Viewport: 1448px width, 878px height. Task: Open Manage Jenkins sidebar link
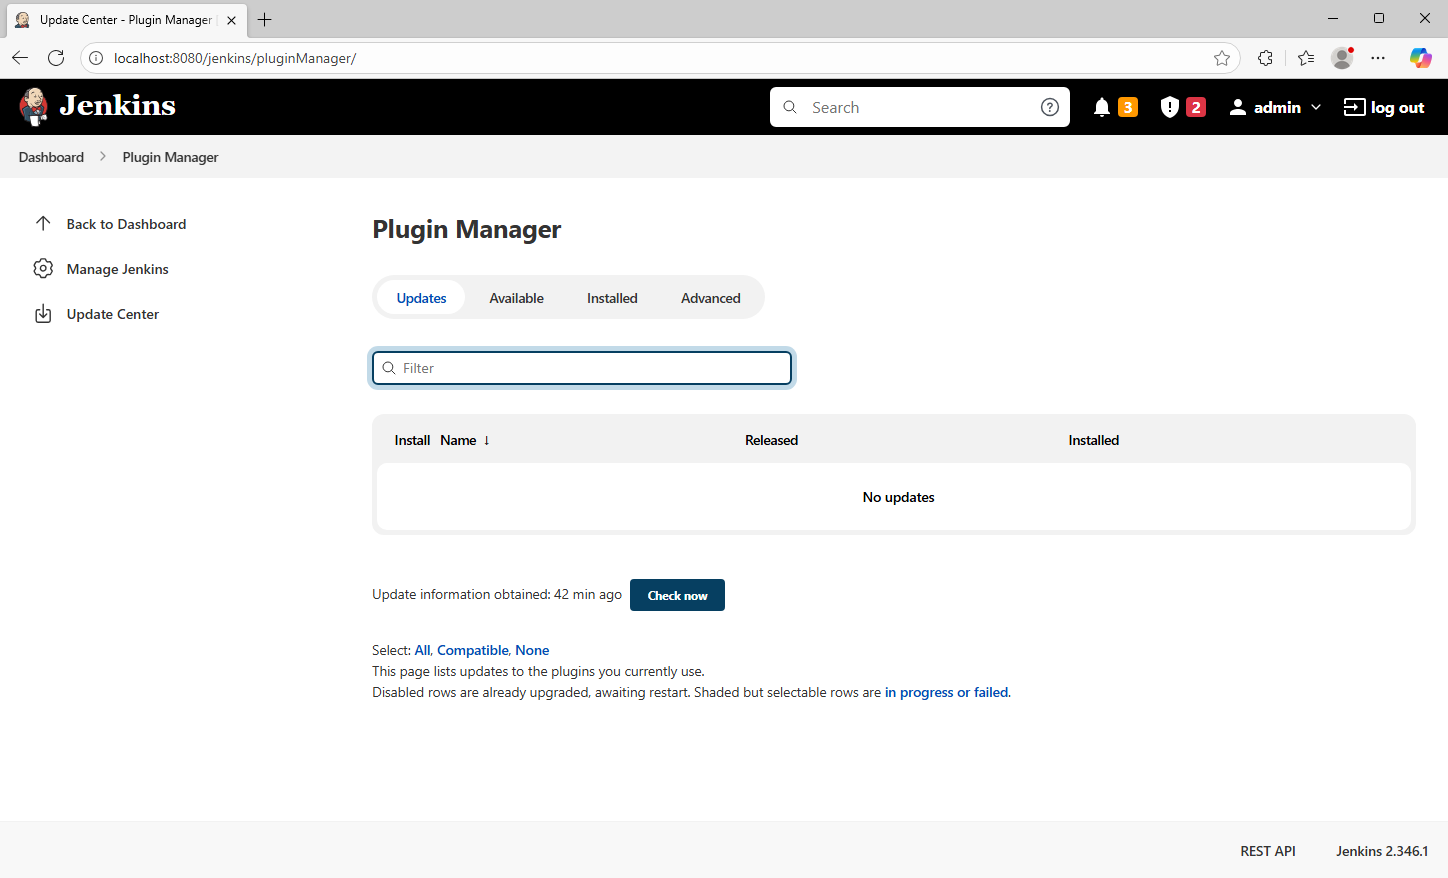117,269
